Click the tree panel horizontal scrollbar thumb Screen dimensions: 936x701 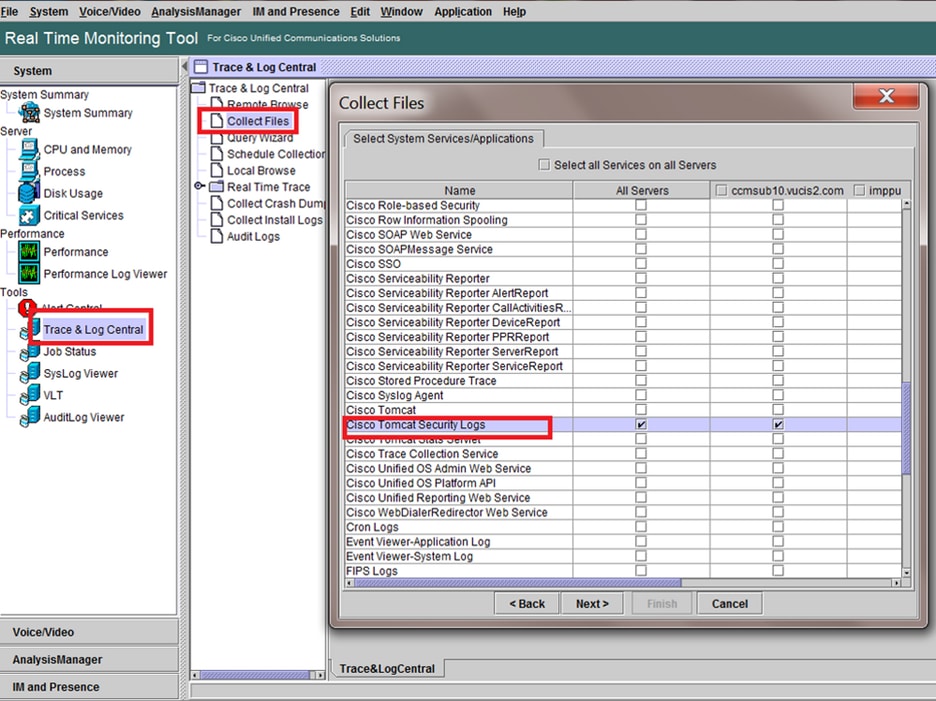point(254,675)
